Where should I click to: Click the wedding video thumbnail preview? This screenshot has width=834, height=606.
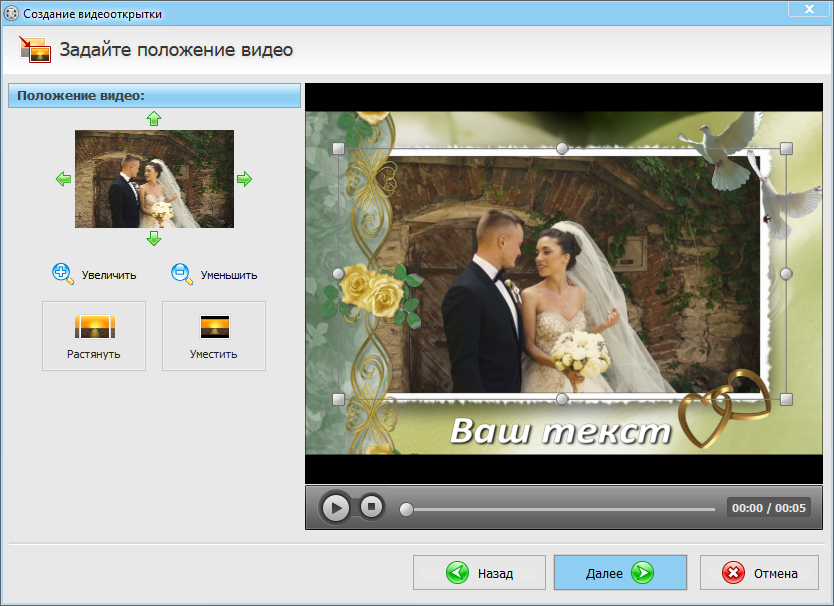(153, 180)
